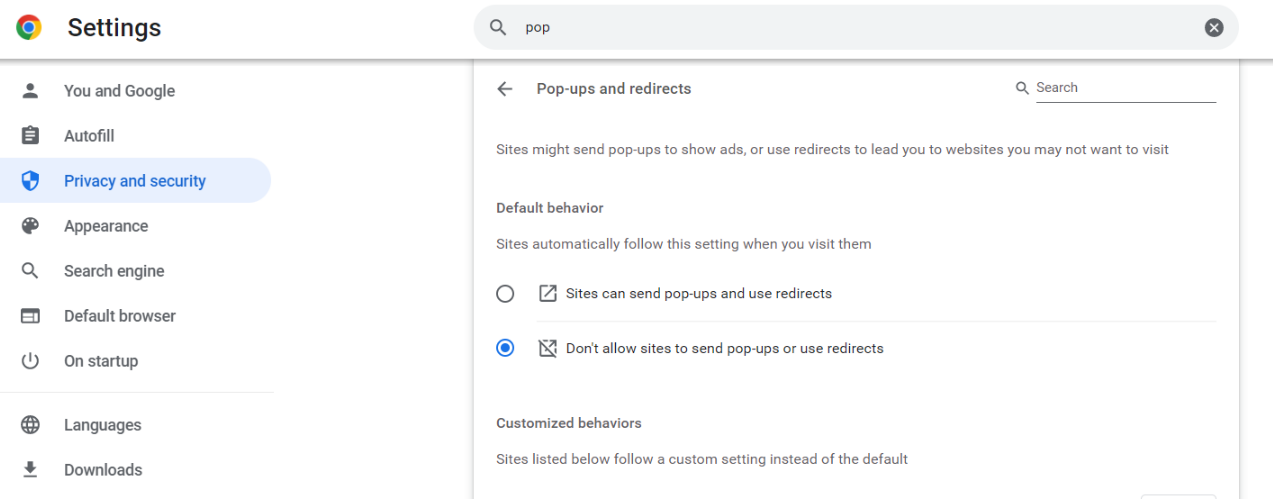Clear the search text with the X icon
Image resolution: width=1273 pixels, height=499 pixels.
point(1214,28)
